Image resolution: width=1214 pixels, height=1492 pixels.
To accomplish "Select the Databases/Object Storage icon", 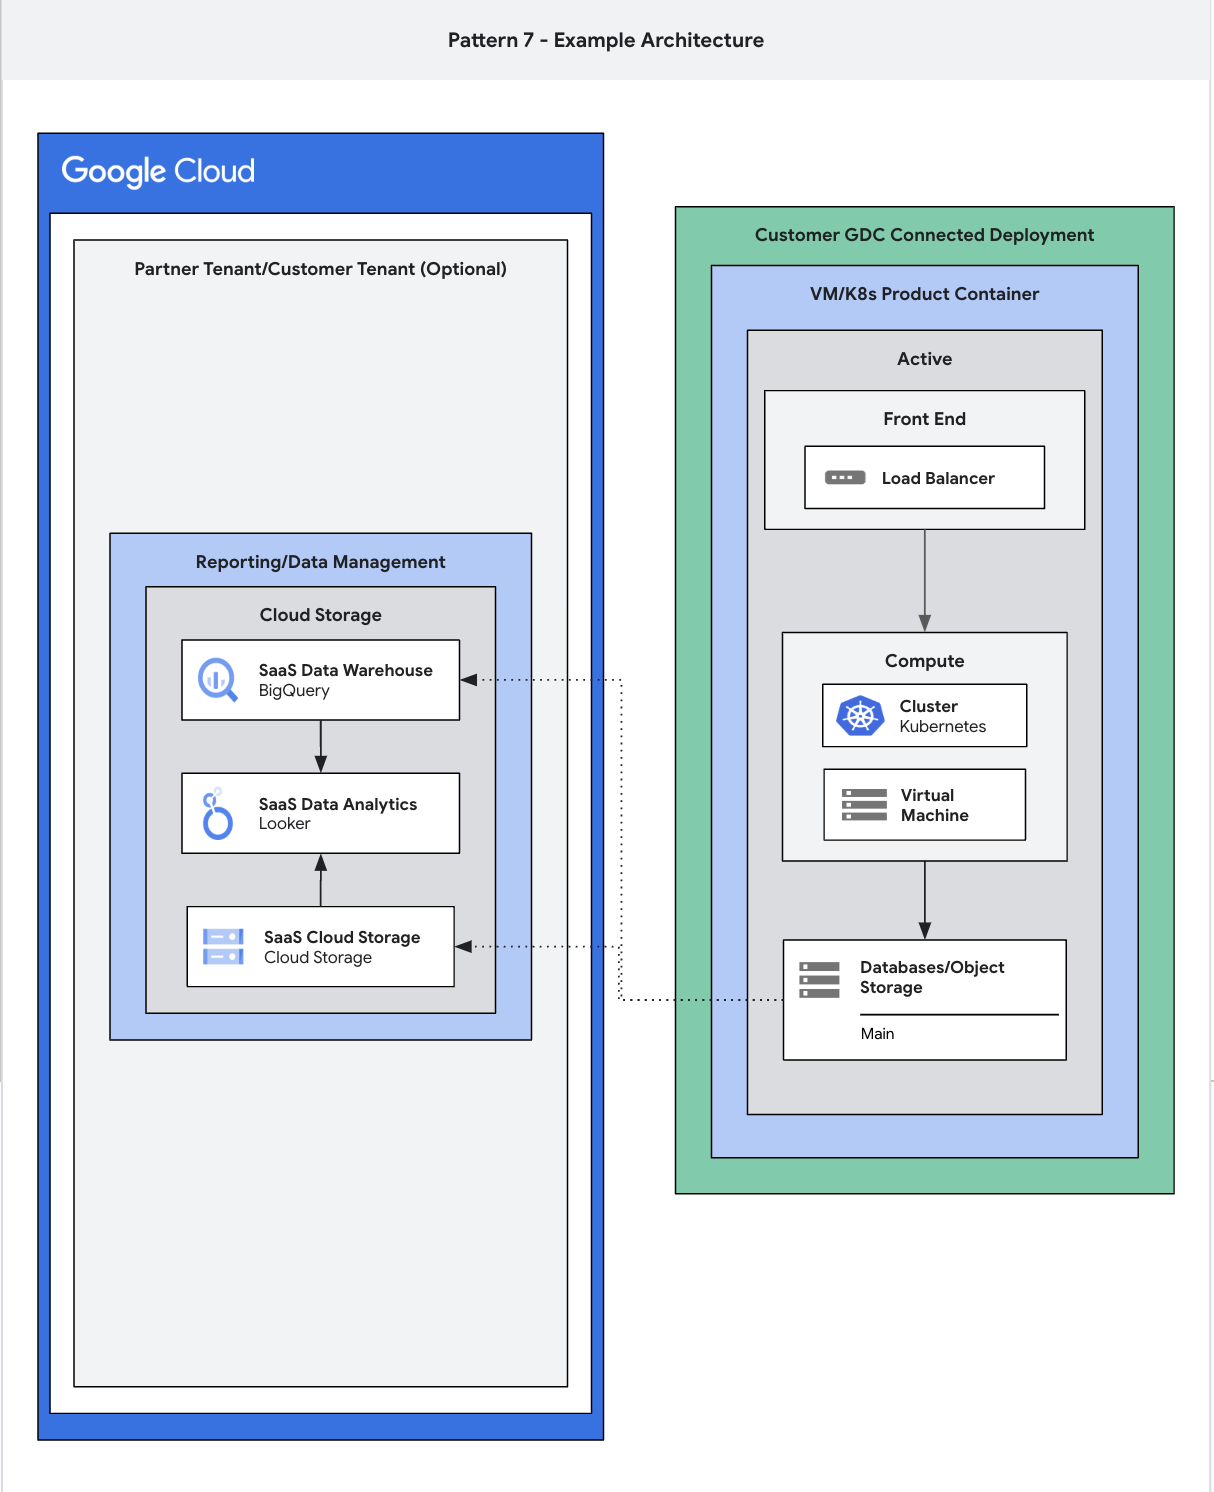I will [x=819, y=980].
